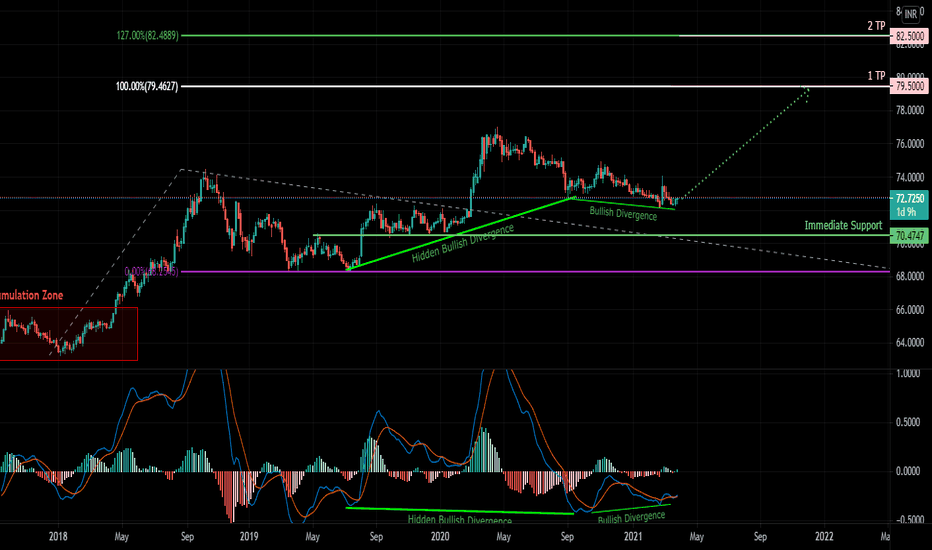Select the green immediate support line

600,235
